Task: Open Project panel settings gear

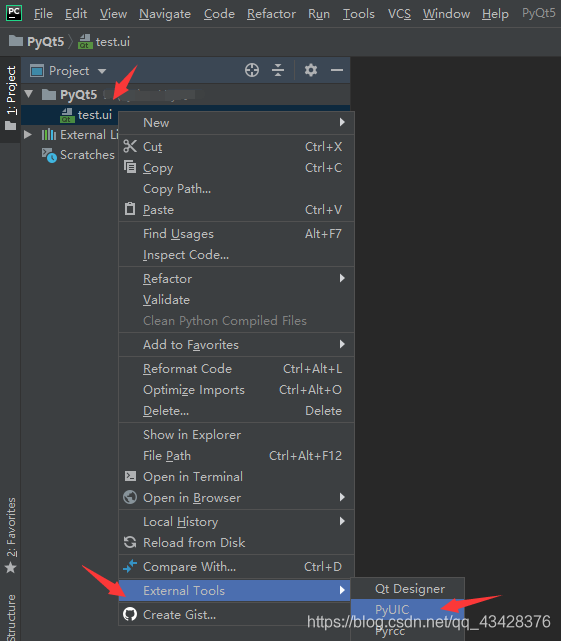Action: pyautogui.click(x=311, y=70)
